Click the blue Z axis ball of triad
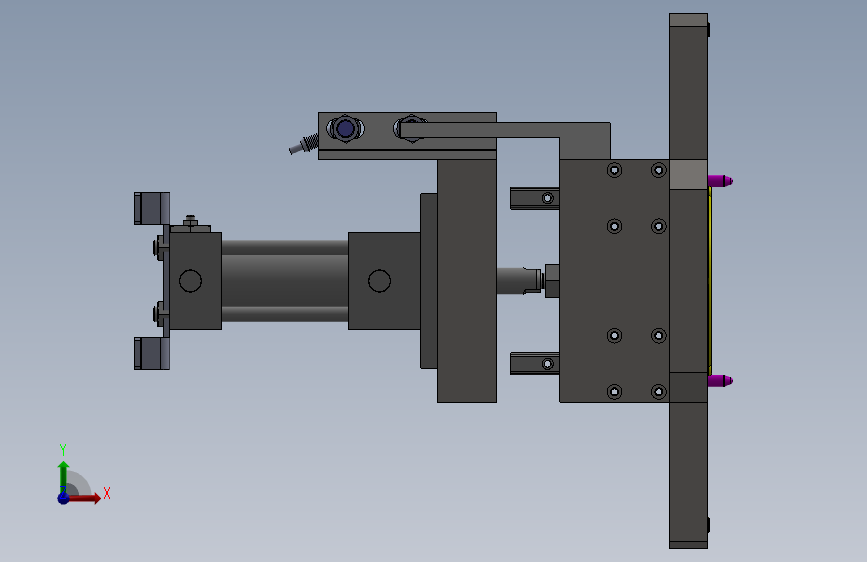867x562 pixels. pyautogui.click(x=63, y=498)
